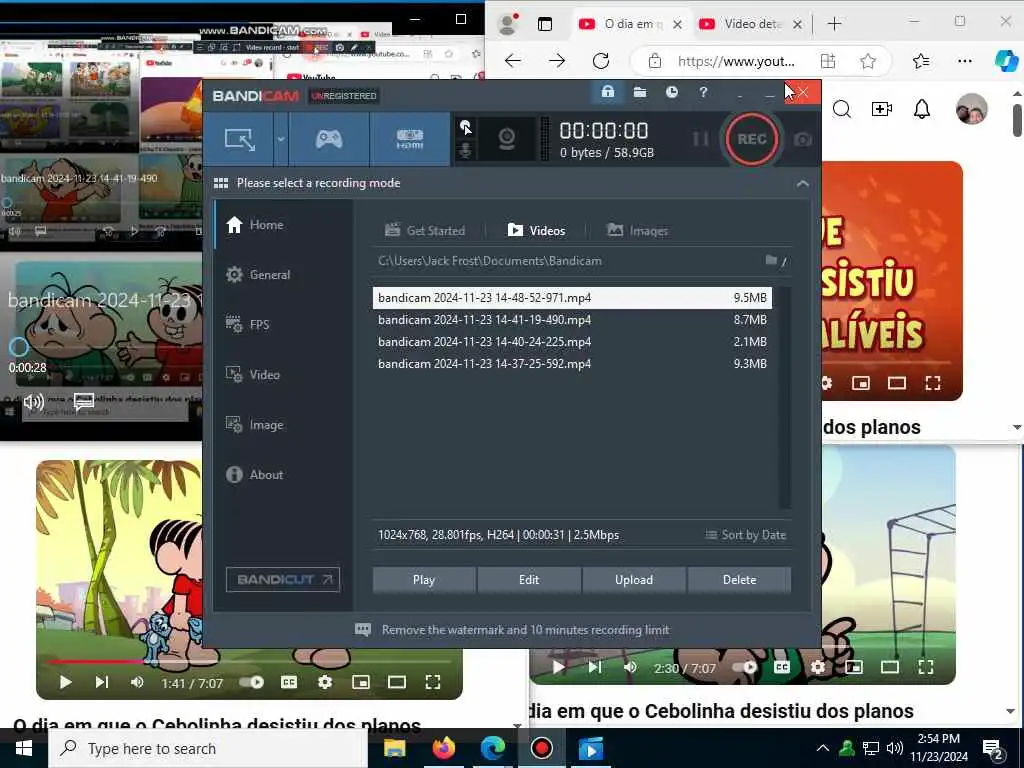Click the Delete button
The height and width of the screenshot is (768, 1024).
coord(739,580)
